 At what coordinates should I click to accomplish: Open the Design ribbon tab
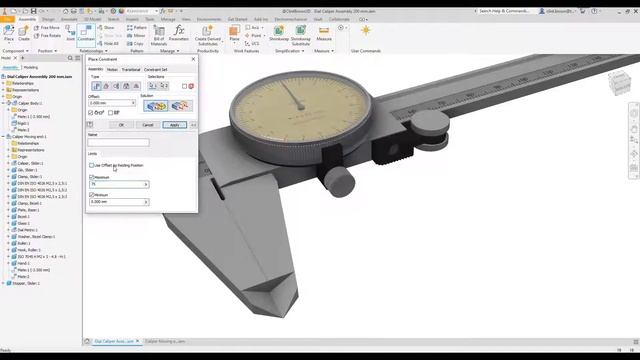pos(48,19)
